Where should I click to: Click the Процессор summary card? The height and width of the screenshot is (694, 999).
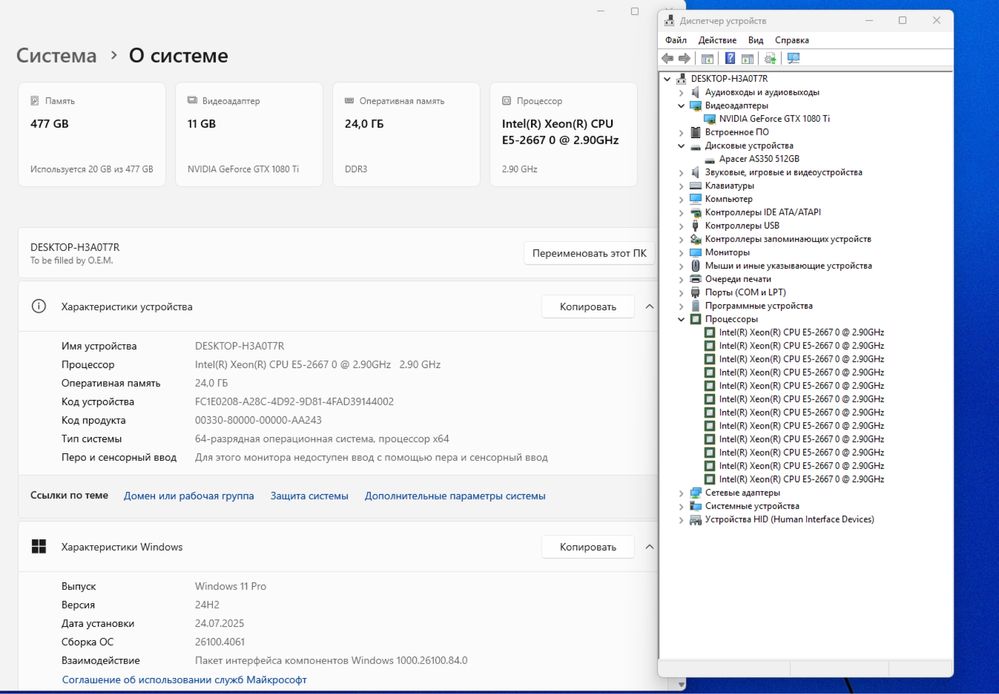(x=563, y=134)
